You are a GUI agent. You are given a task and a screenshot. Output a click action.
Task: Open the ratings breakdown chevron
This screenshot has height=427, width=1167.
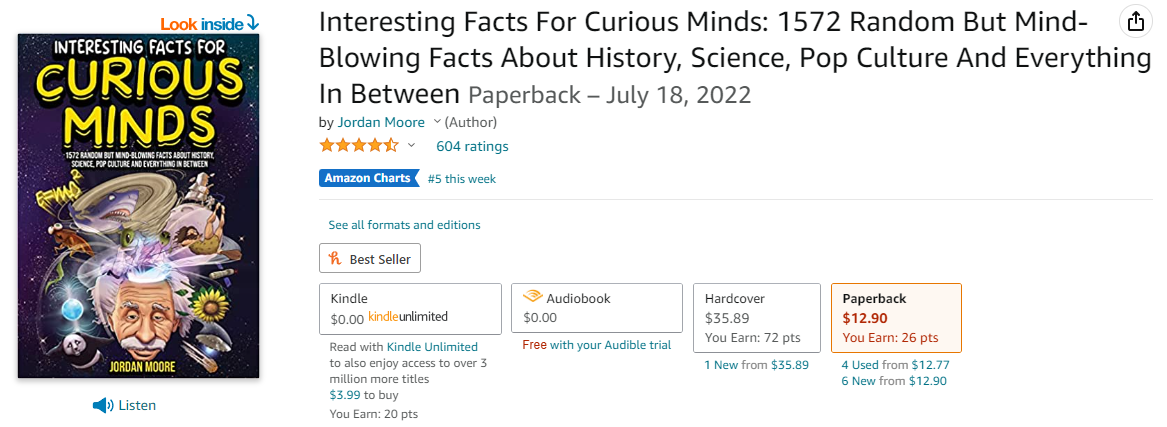click(x=411, y=146)
